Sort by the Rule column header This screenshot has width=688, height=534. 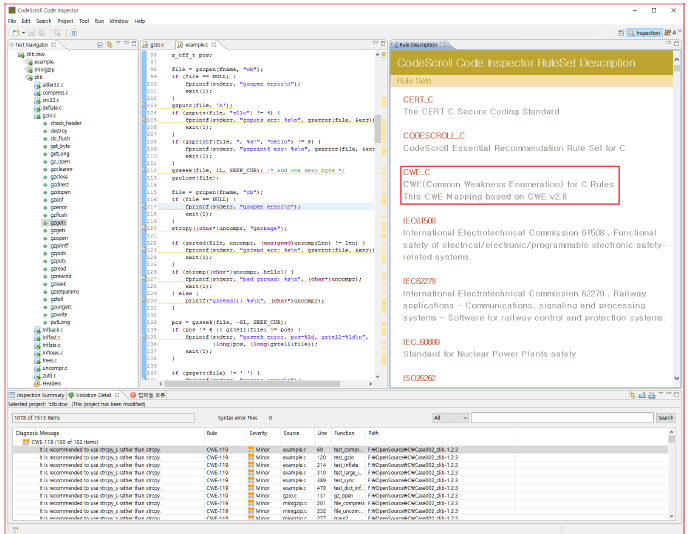click(x=212, y=433)
